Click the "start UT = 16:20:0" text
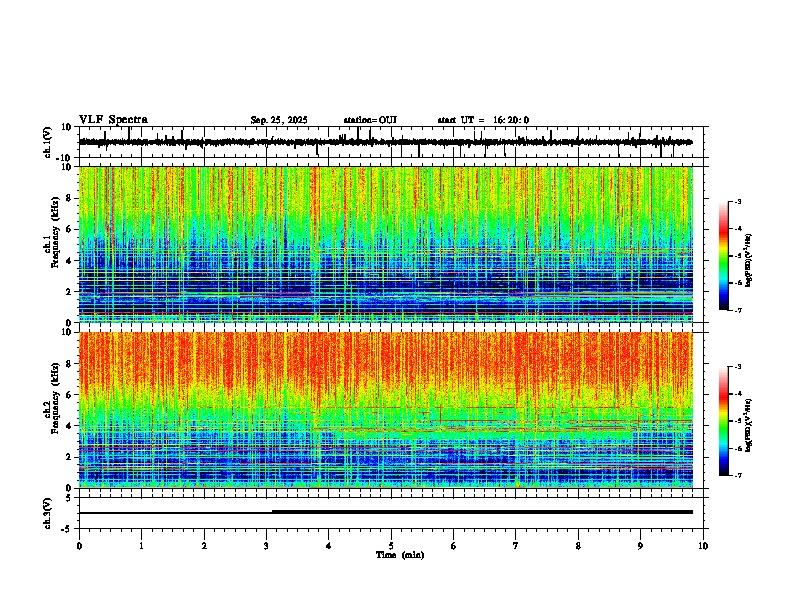The image size is (792, 612). tap(483, 120)
